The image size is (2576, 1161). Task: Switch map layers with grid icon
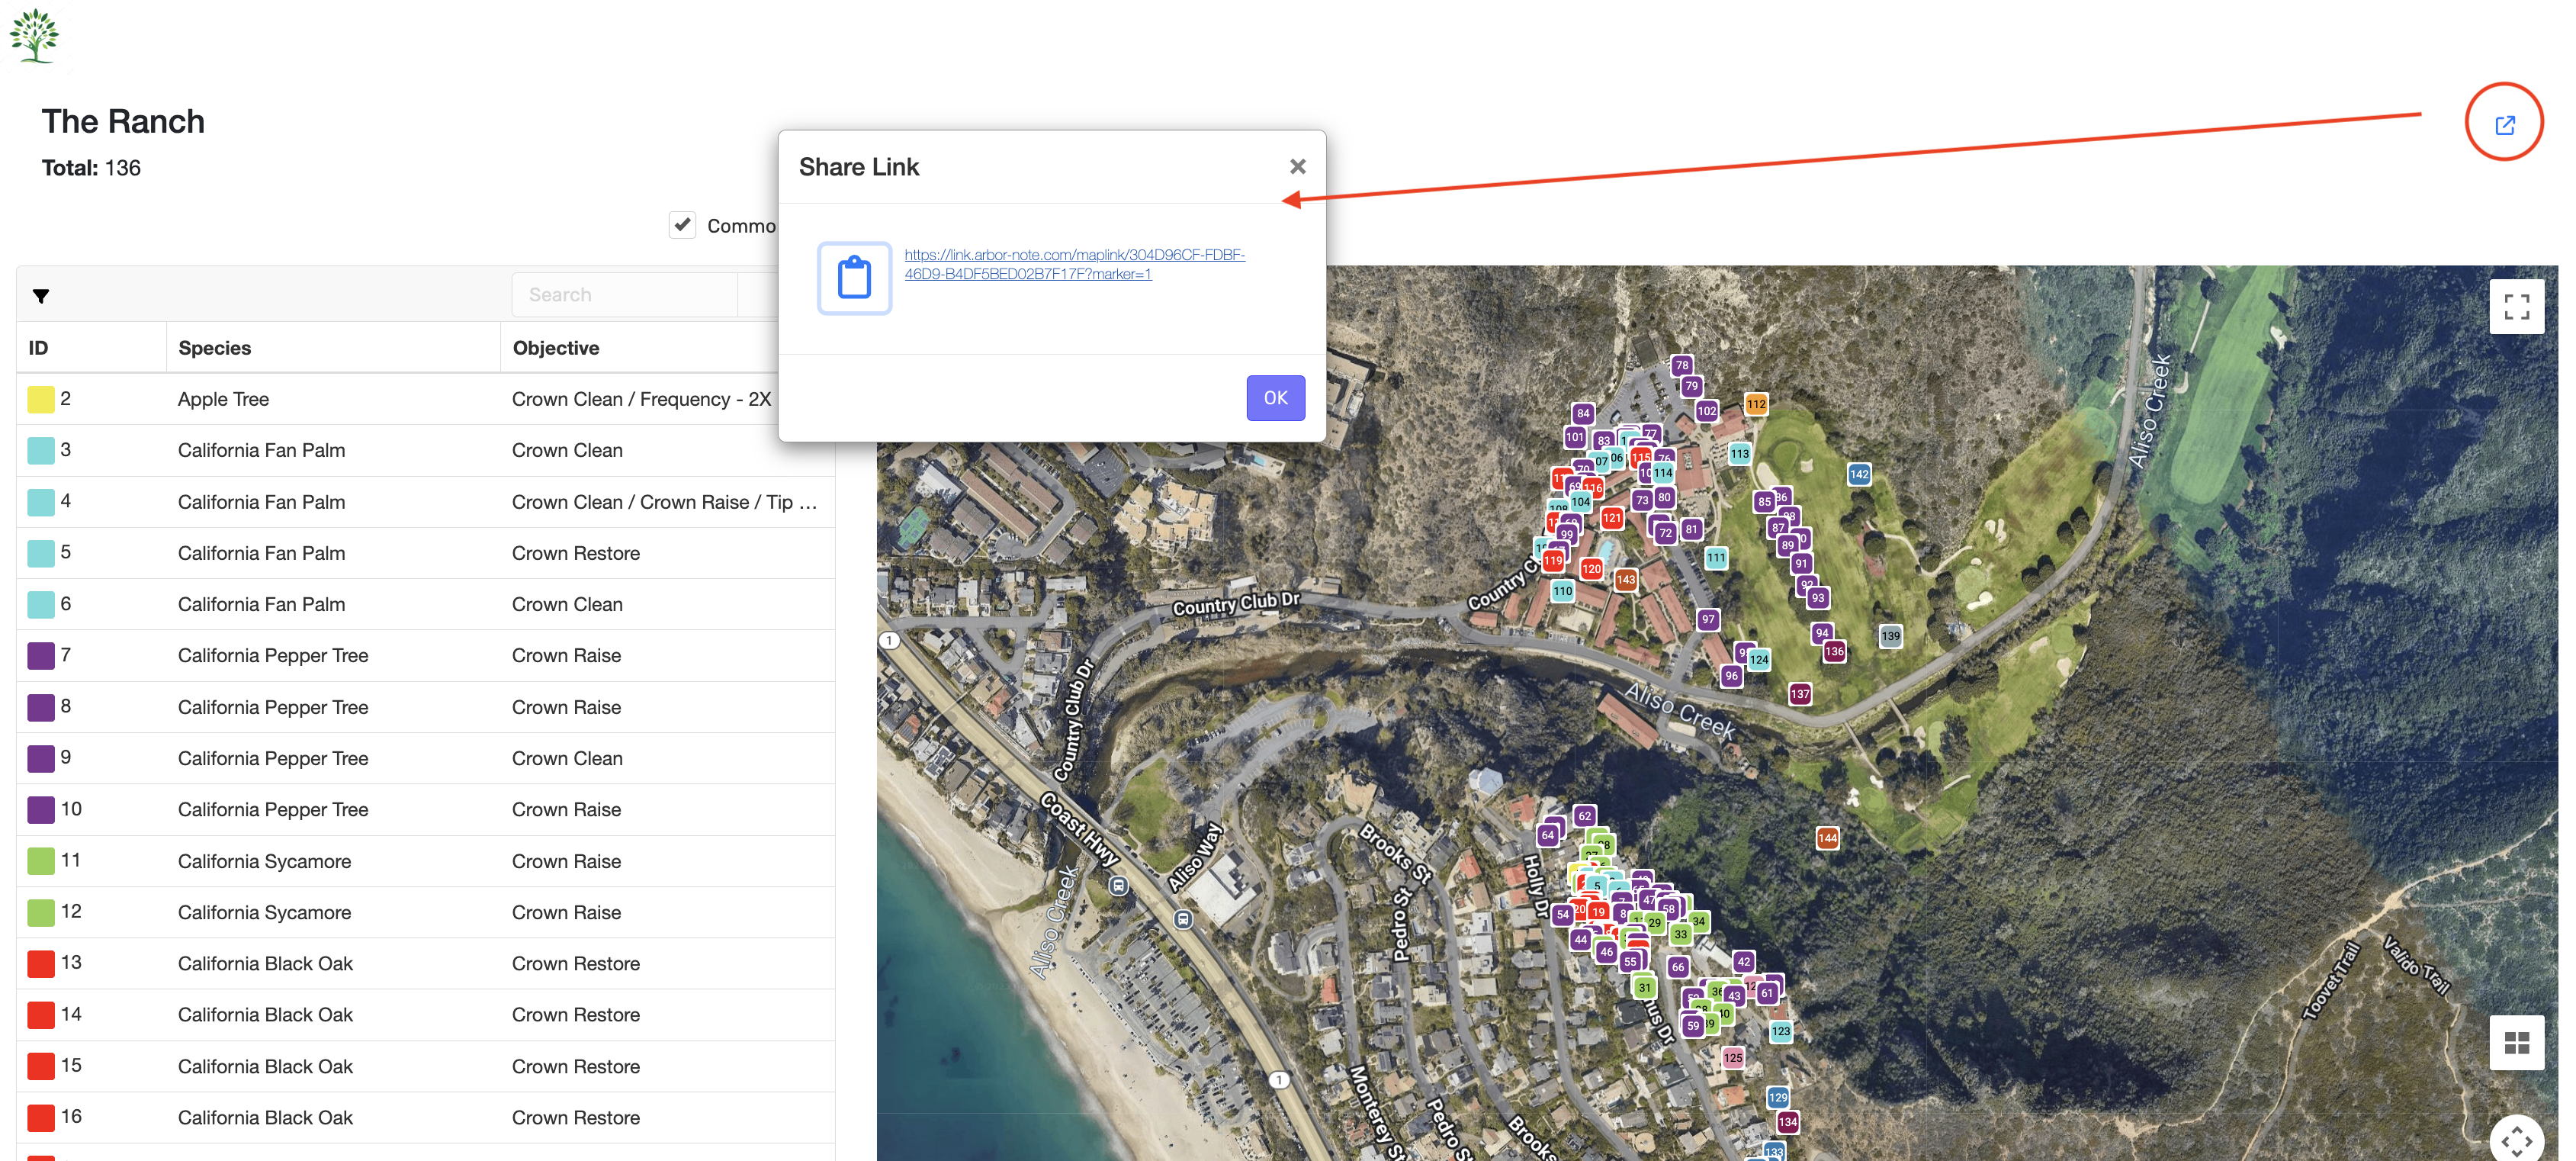coord(2516,1042)
